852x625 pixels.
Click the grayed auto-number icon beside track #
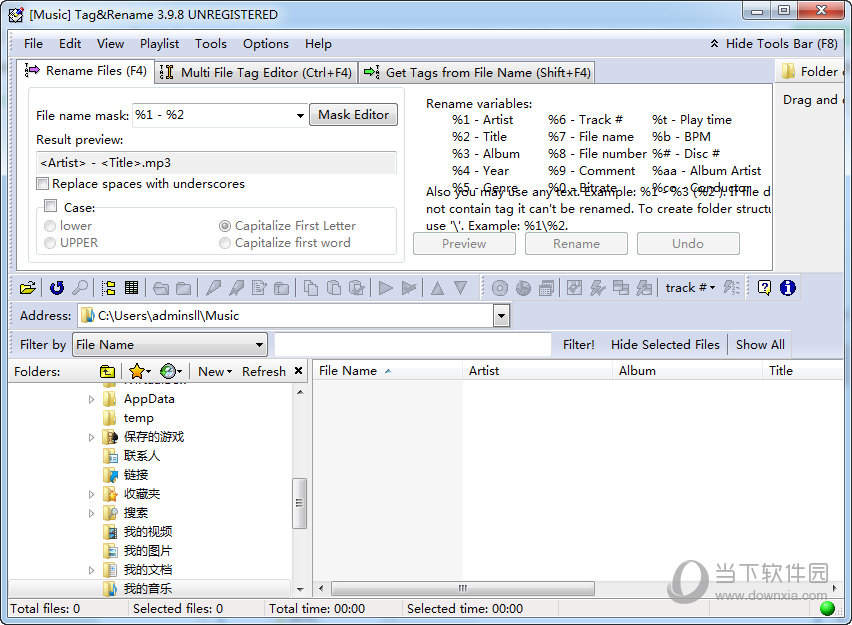tap(731, 288)
